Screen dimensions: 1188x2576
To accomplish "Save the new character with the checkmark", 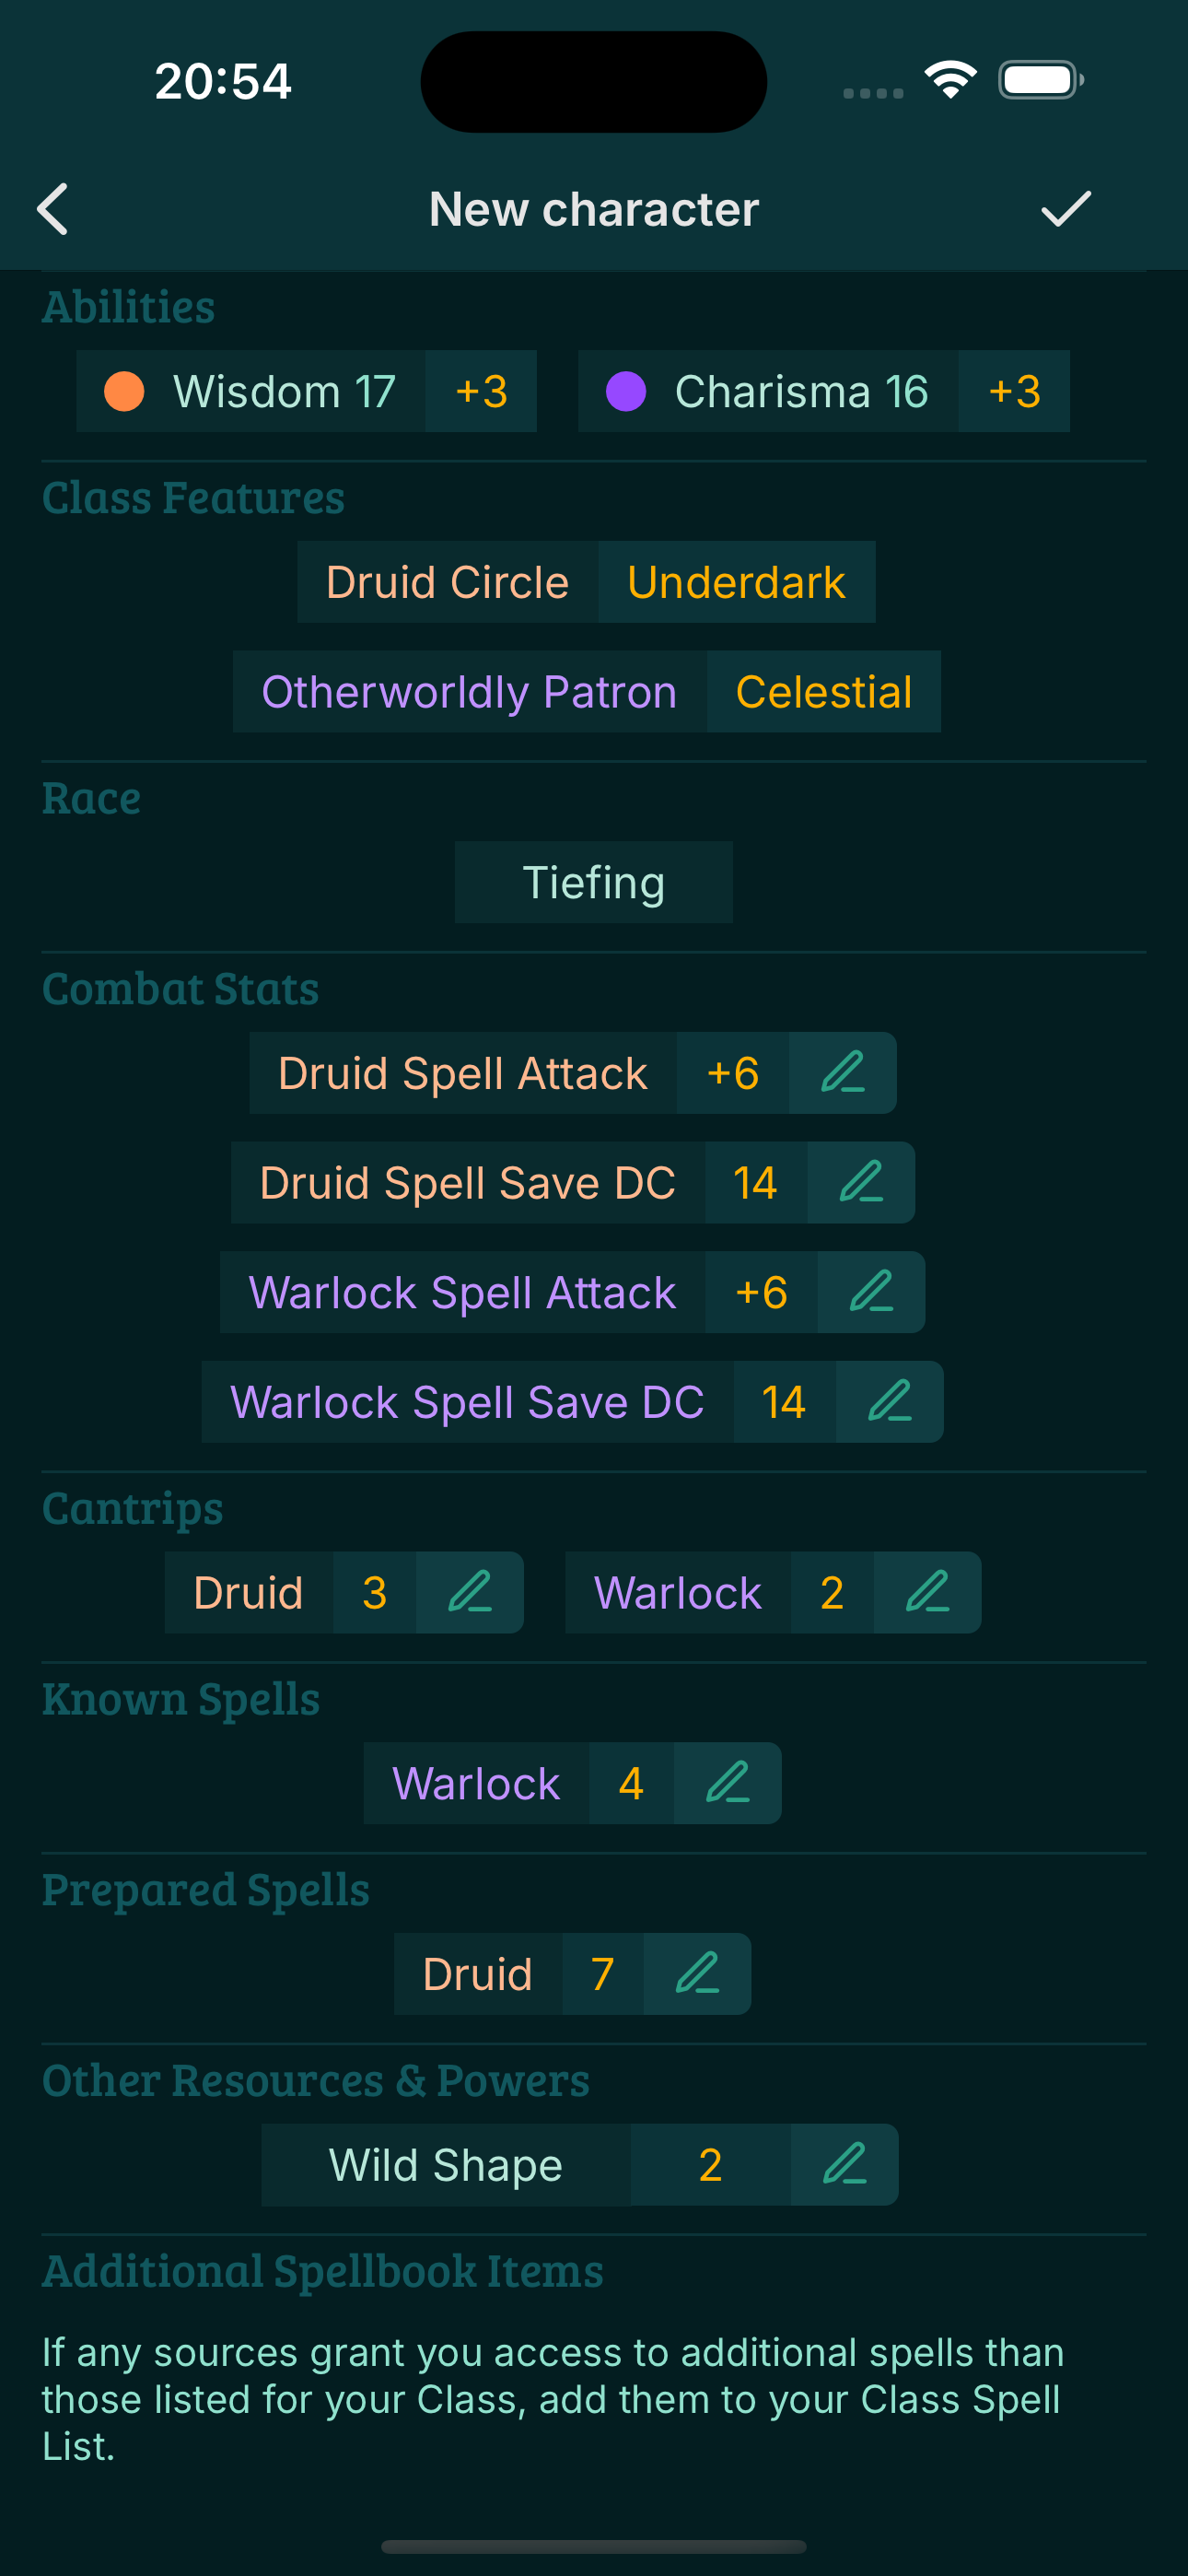I will coord(1063,209).
